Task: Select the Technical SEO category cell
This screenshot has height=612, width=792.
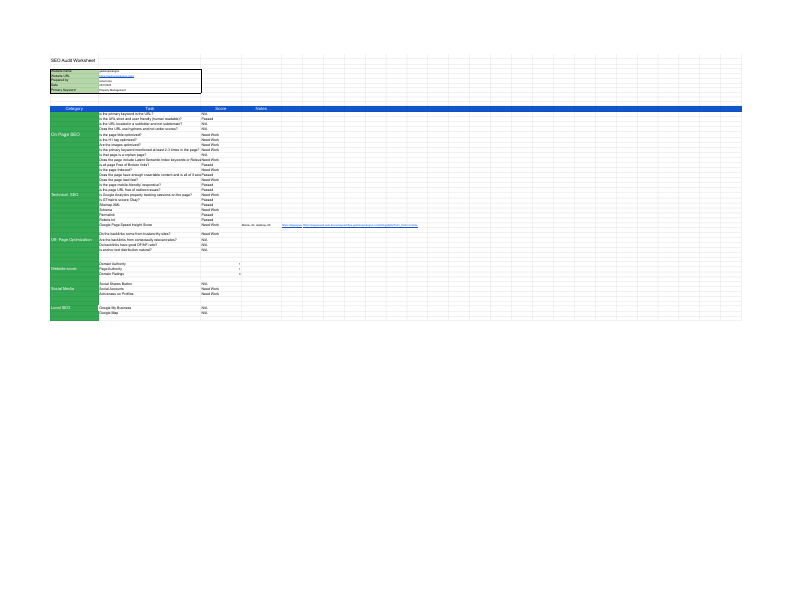Action: 74,194
